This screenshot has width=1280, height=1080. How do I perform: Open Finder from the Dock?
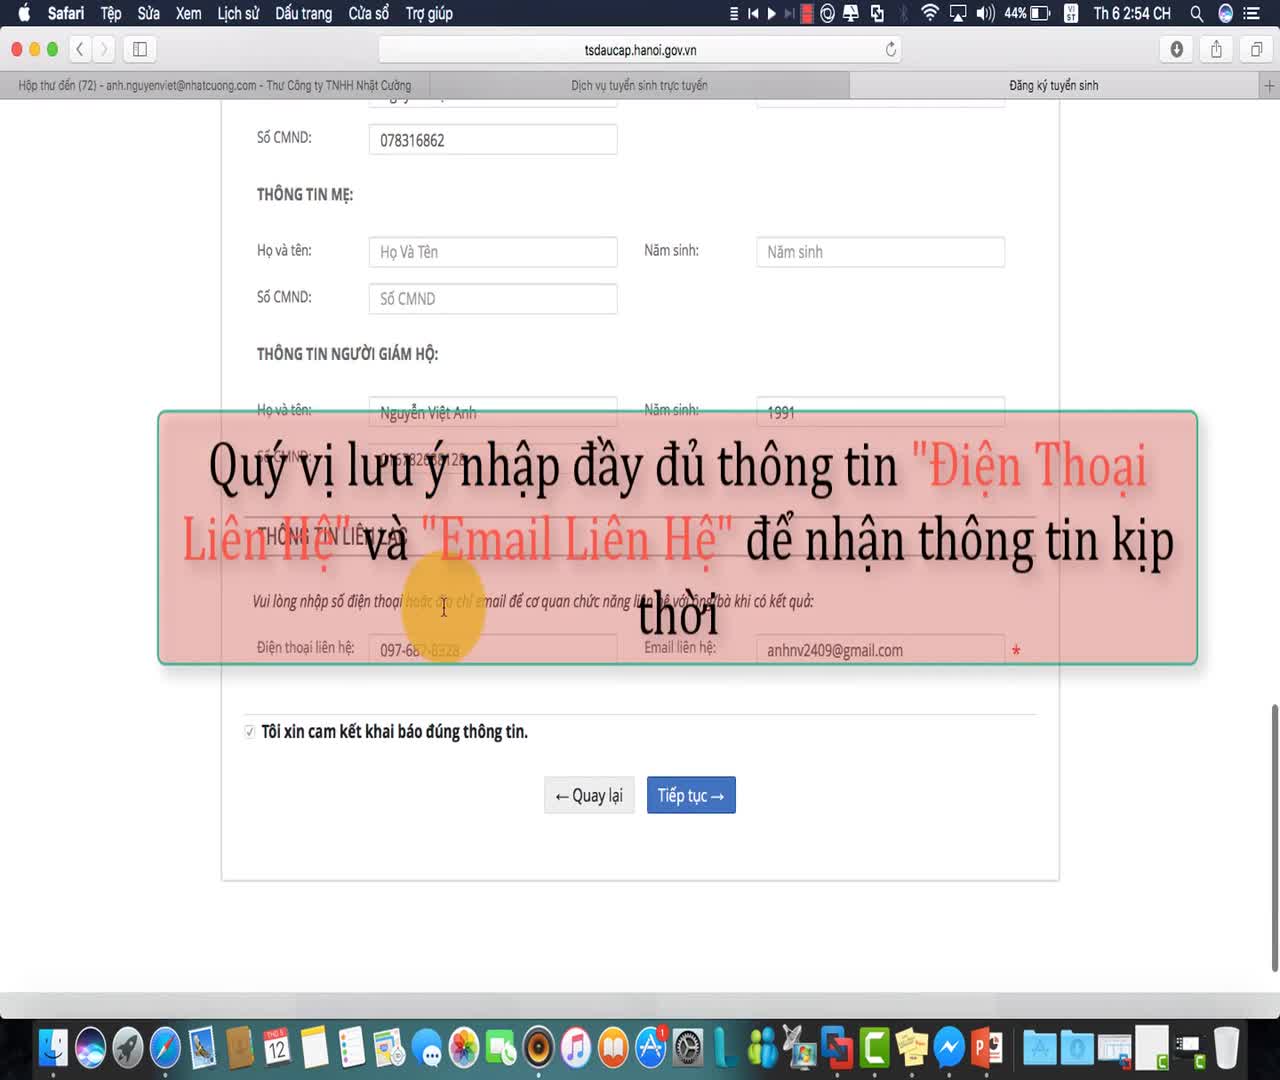tap(53, 1048)
